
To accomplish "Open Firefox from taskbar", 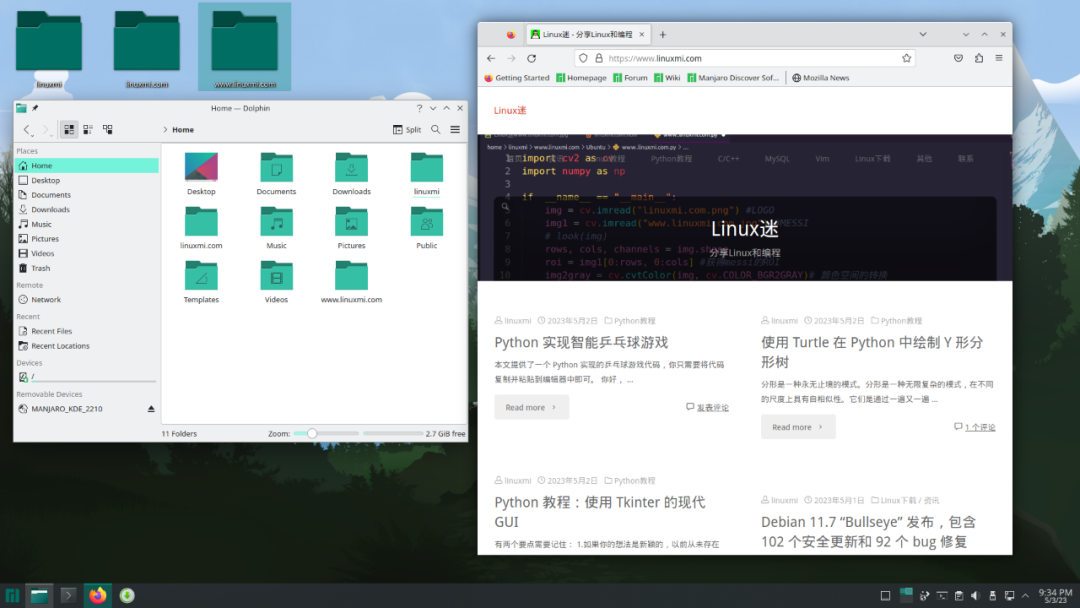I will click(98, 596).
